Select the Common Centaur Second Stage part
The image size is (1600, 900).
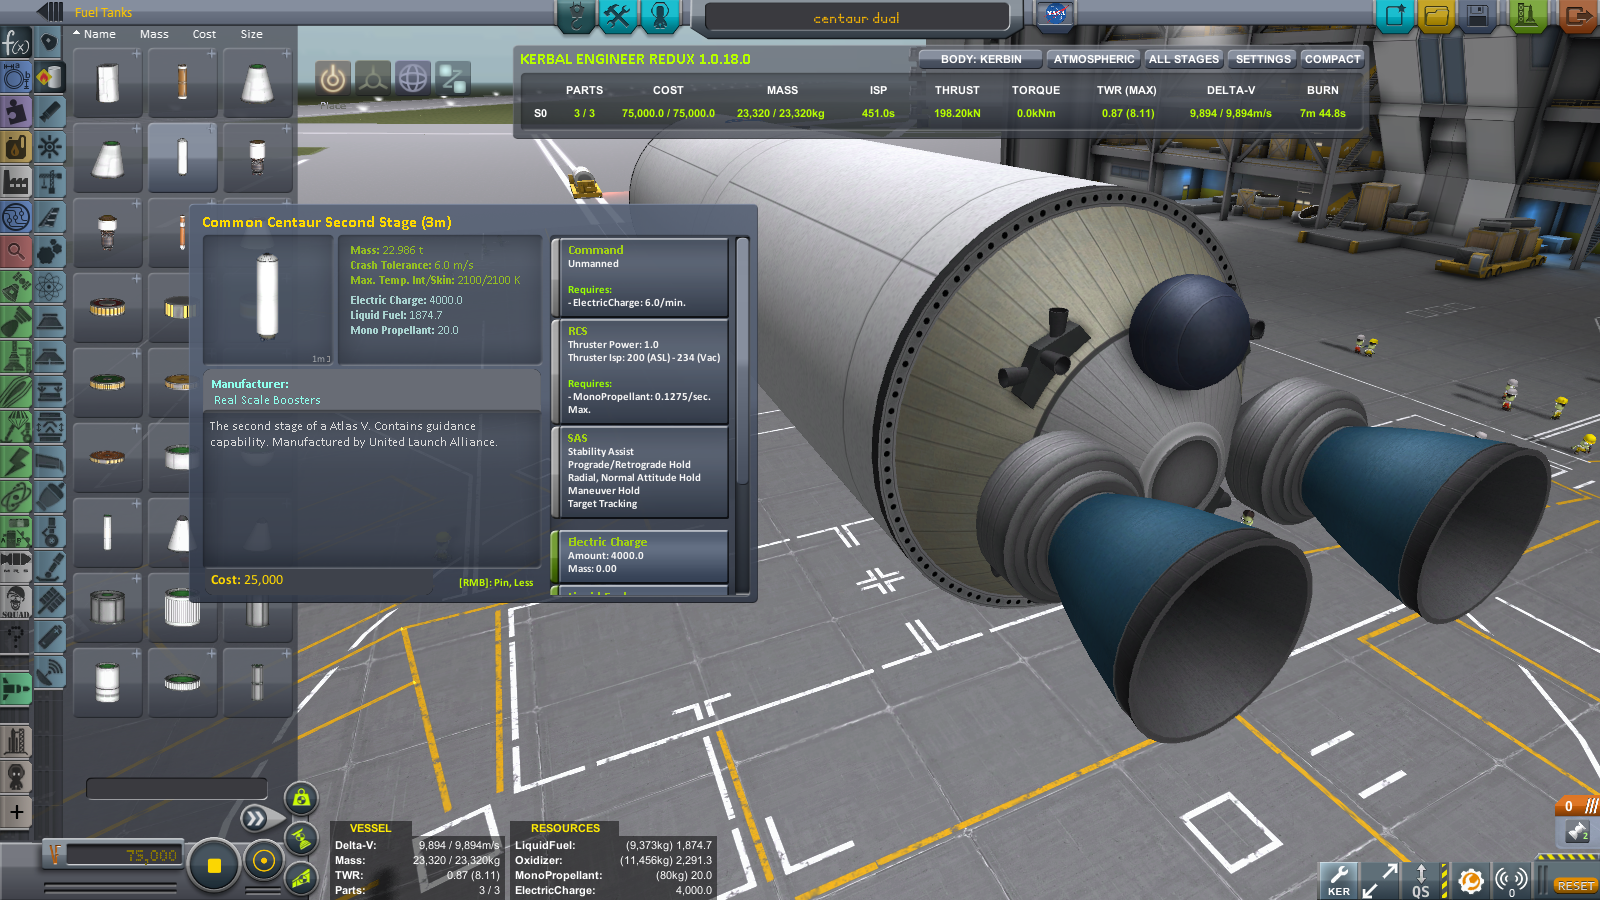(x=182, y=158)
